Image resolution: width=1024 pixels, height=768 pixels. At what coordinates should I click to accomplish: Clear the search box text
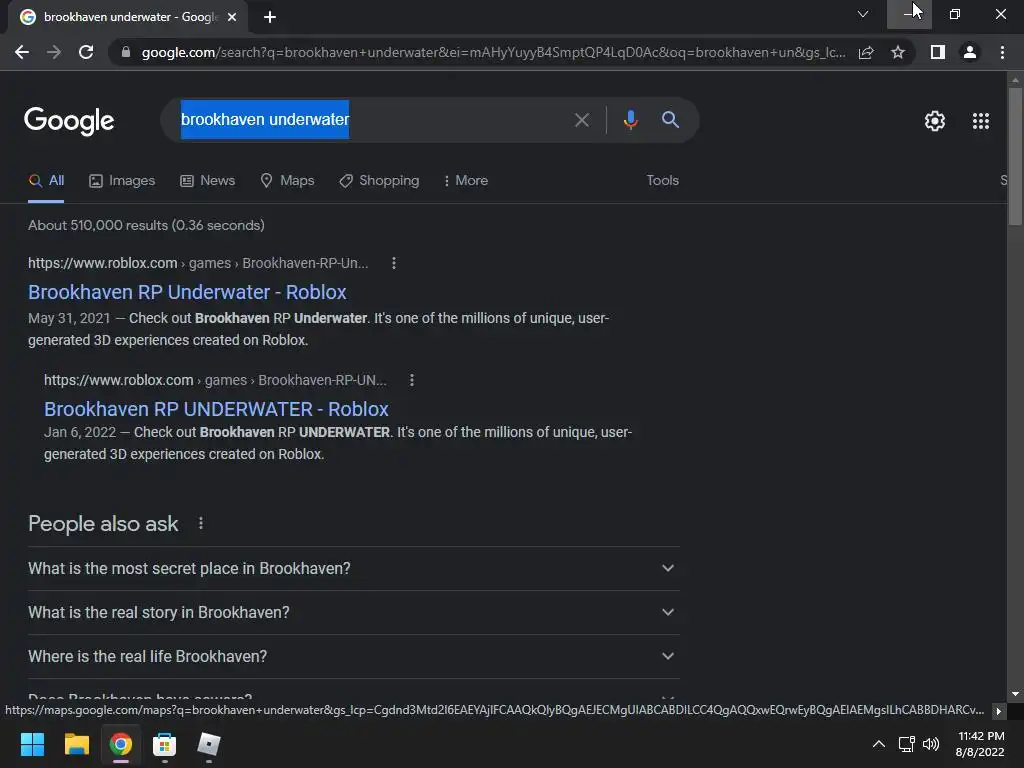581,120
